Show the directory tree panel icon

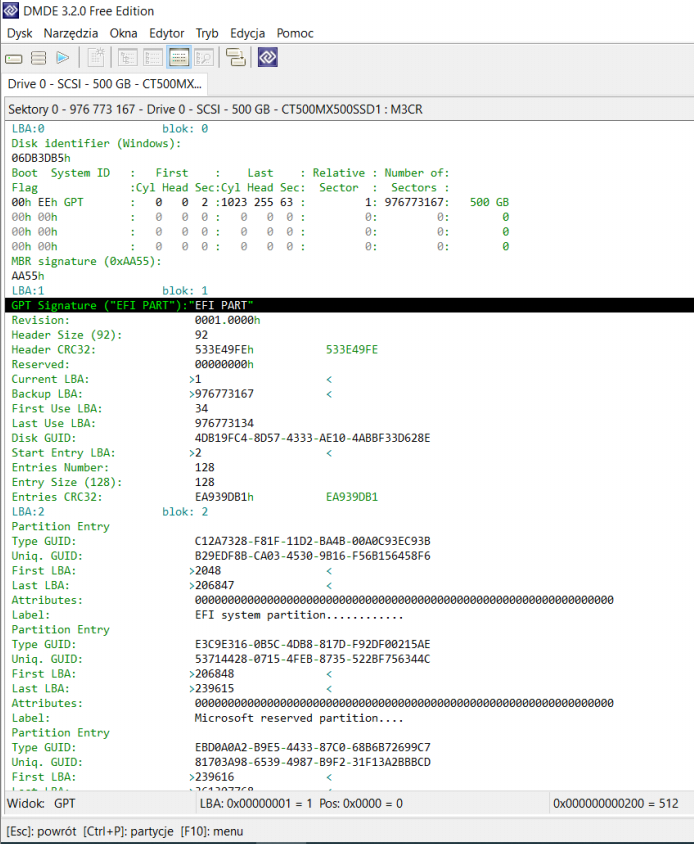pos(128,58)
